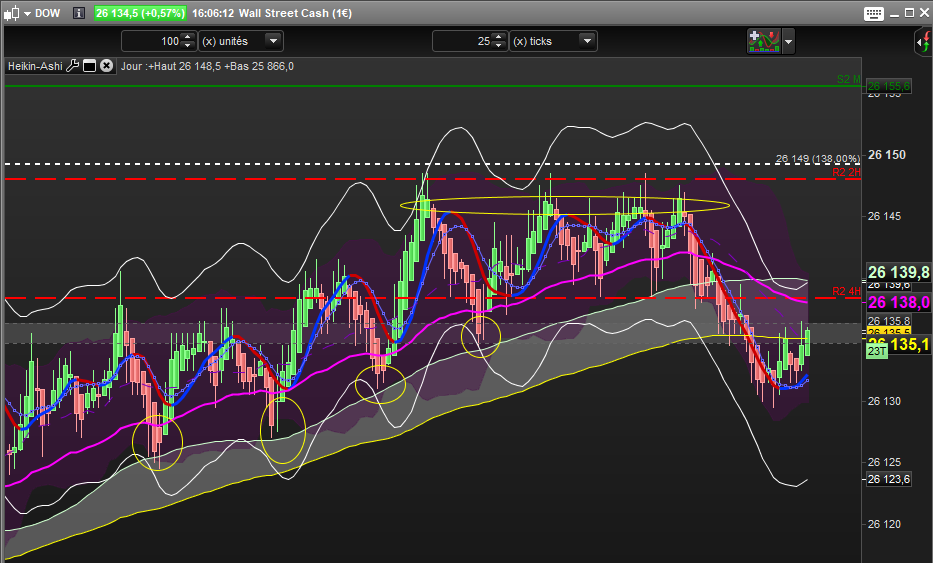Screen dimensions: 933x563
Task: Click the red R2 2H resistance label
Action: click(x=846, y=173)
